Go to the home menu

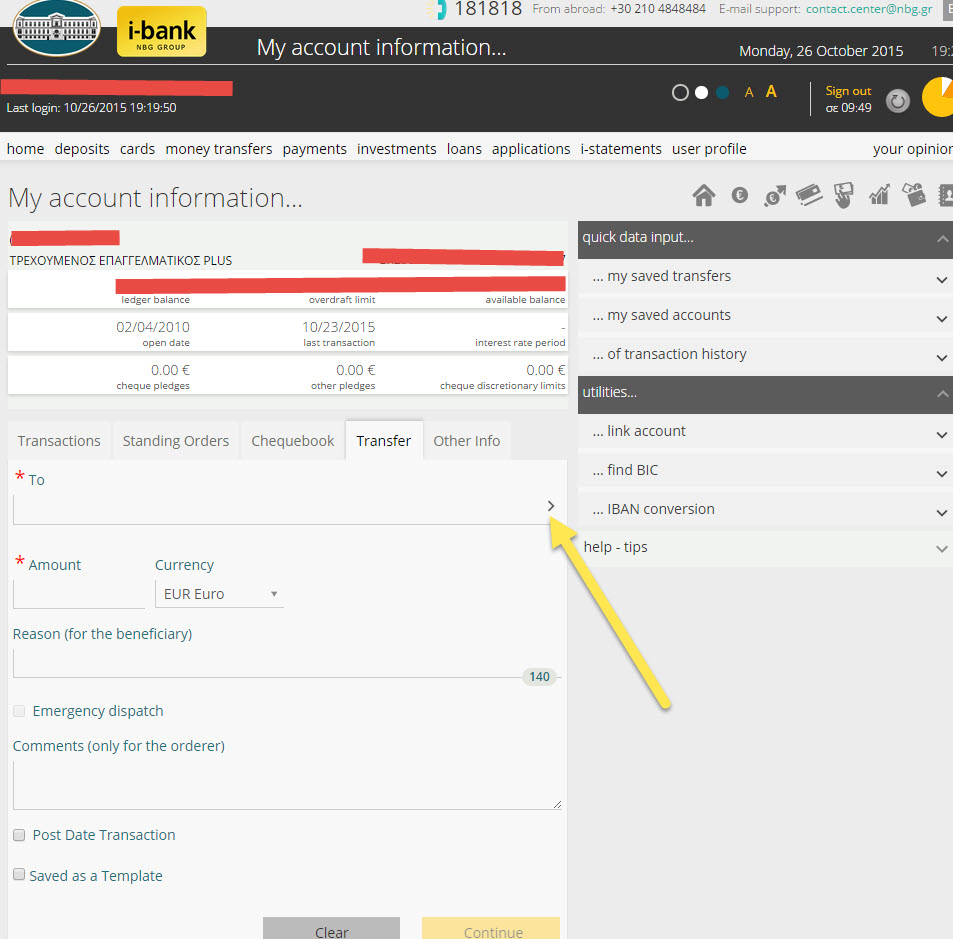[26, 149]
